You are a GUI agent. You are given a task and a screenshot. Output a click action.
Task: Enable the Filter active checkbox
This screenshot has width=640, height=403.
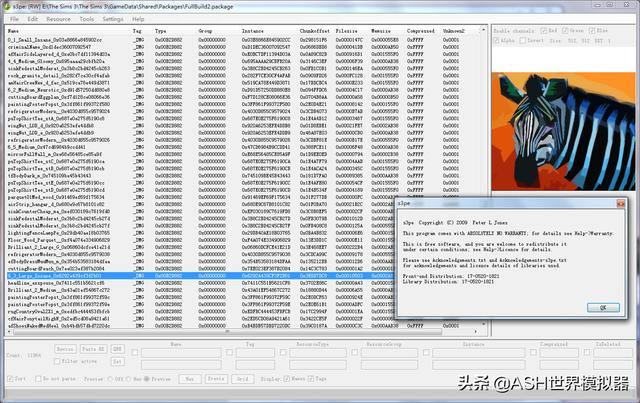57,361
